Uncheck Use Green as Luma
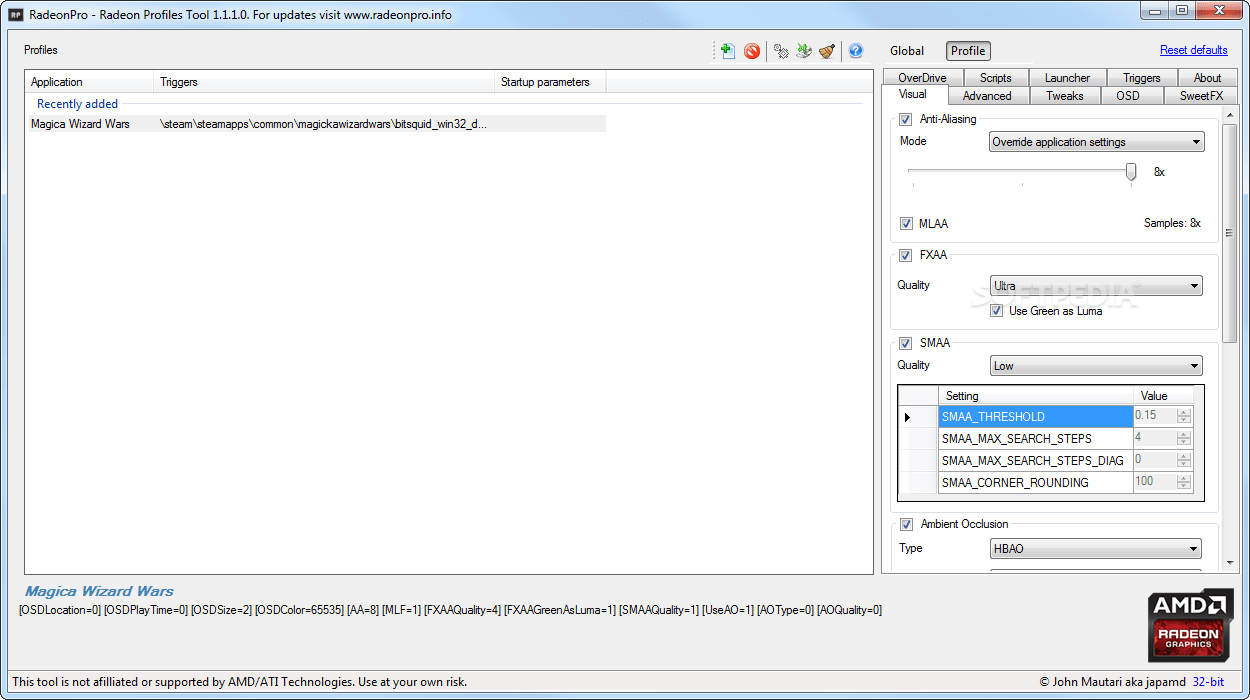 996,311
